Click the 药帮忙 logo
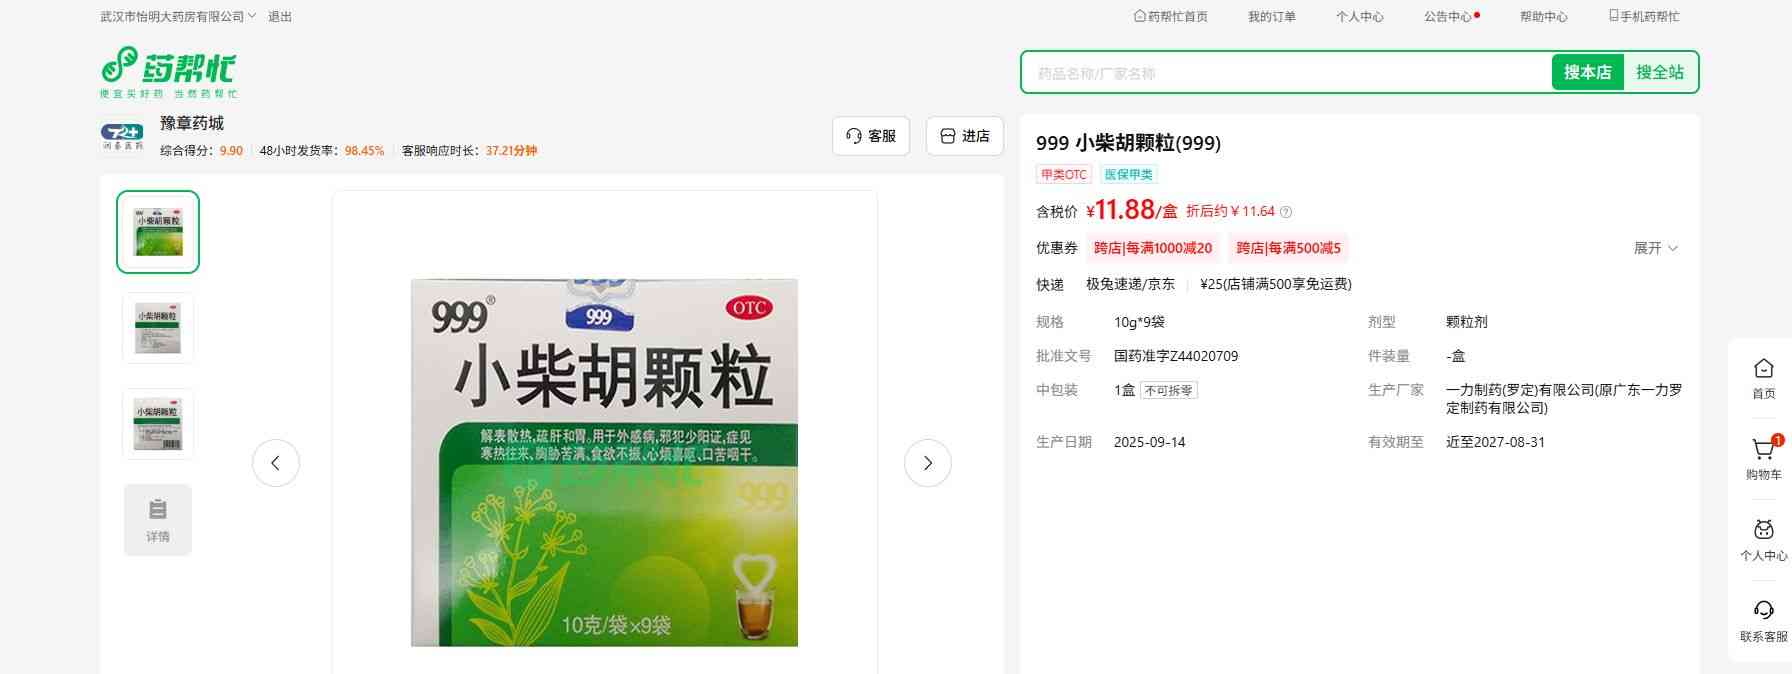The height and width of the screenshot is (674, 1792). point(168,72)
